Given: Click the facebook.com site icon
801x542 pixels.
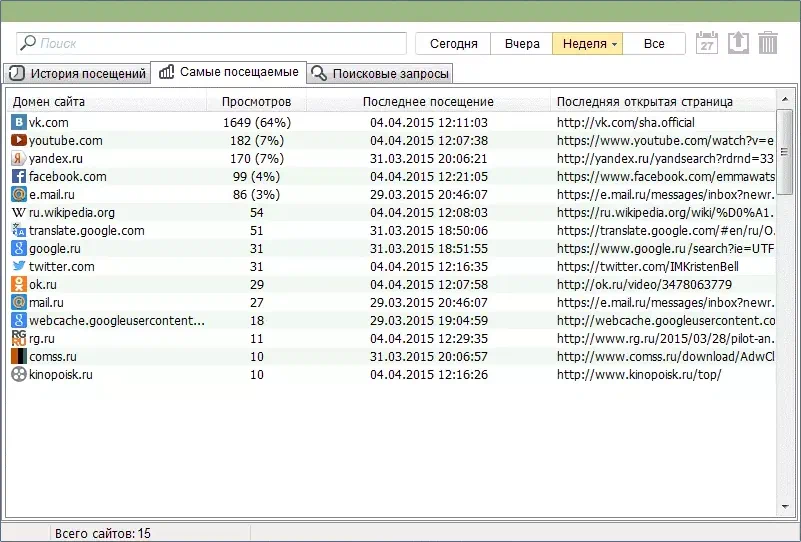Looking at the screenshot, I should click(x=18, y=176).
